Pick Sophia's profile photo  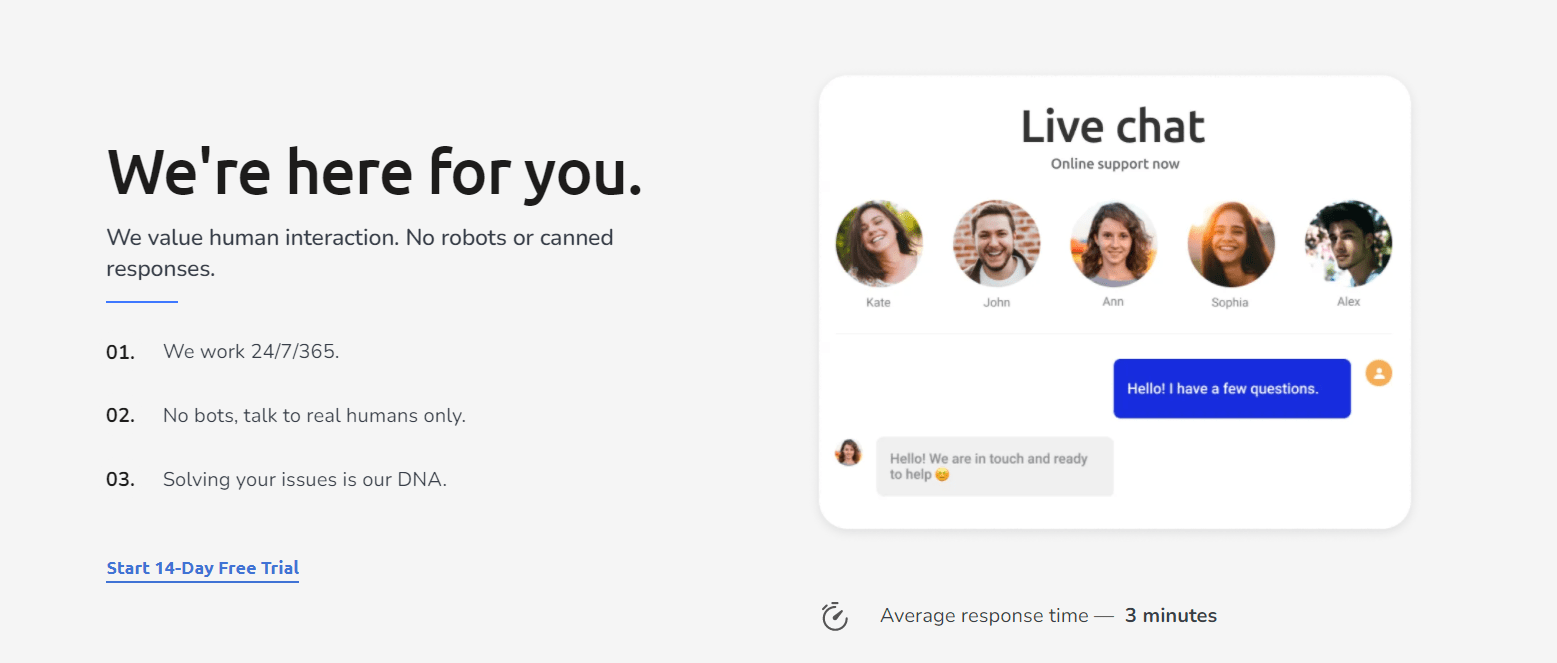click(1231, 243)
